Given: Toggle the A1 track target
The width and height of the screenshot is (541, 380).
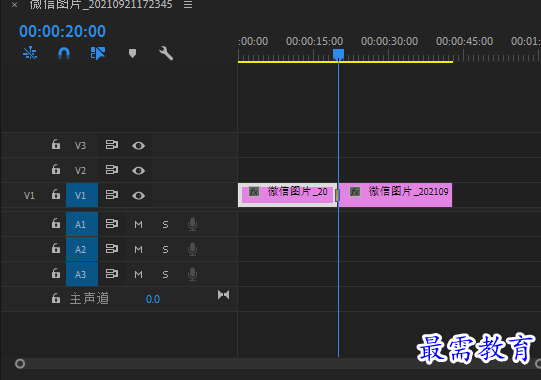Looking at the screenshot, I should click(x=82, y=224).
